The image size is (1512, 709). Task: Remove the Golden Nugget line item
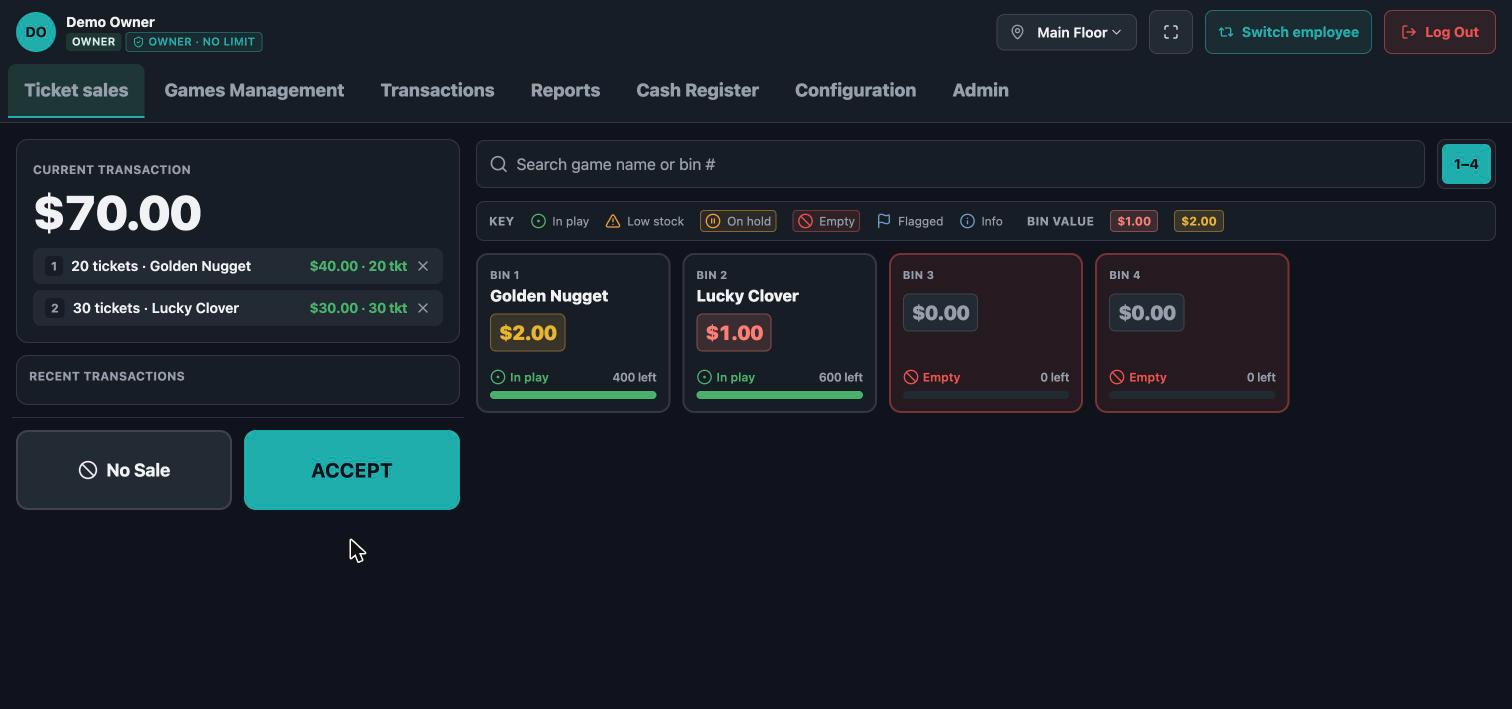[423, 266]
